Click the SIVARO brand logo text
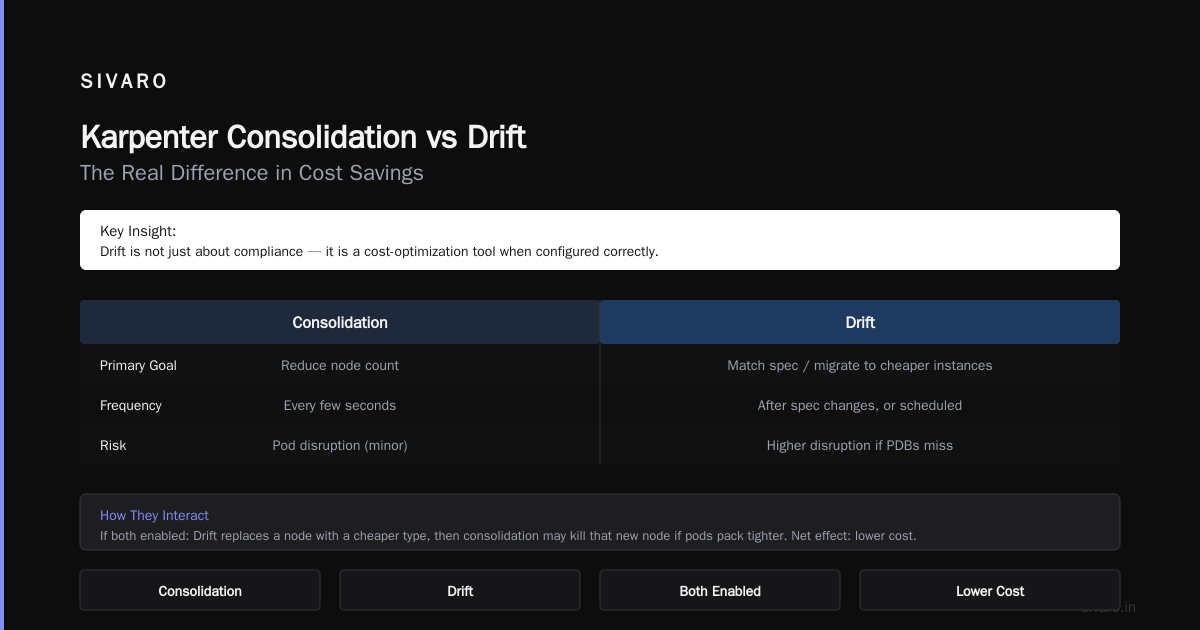This screenshot has width=1200, height=630. [124, 82]
